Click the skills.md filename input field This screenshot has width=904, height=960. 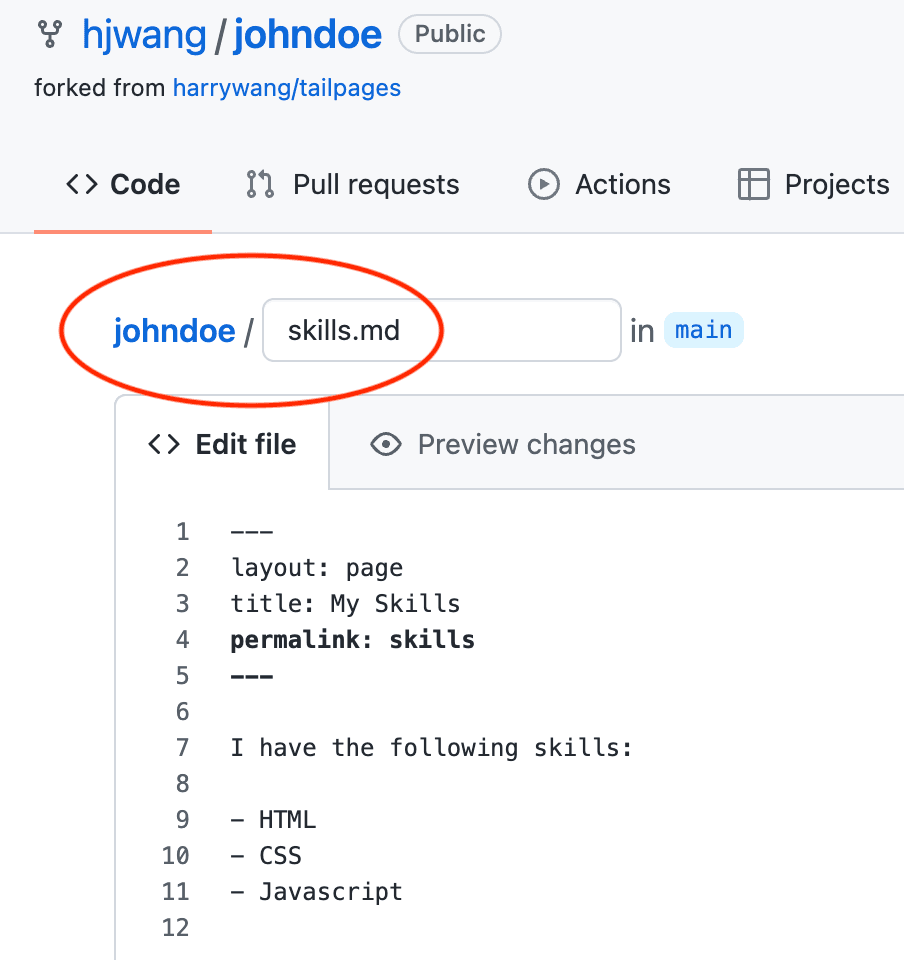(442, 331)
